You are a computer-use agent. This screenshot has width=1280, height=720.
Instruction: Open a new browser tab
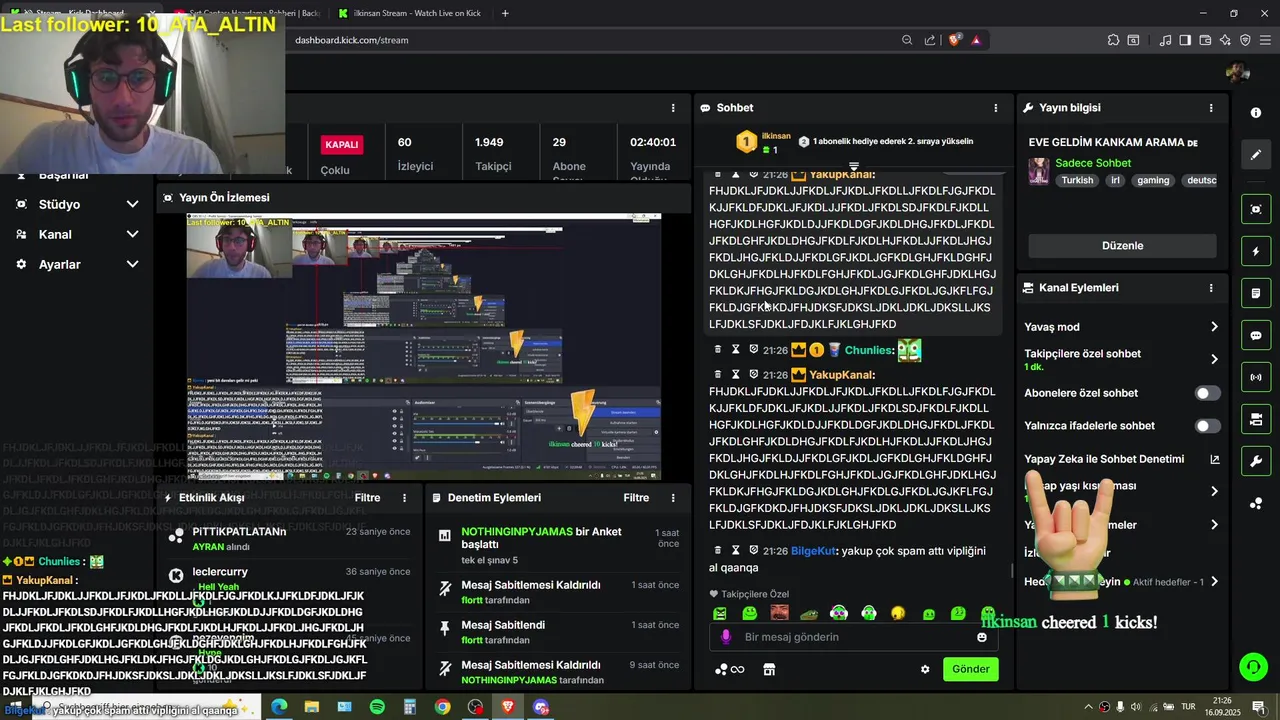pyautogui.click(x=505, y=13)
